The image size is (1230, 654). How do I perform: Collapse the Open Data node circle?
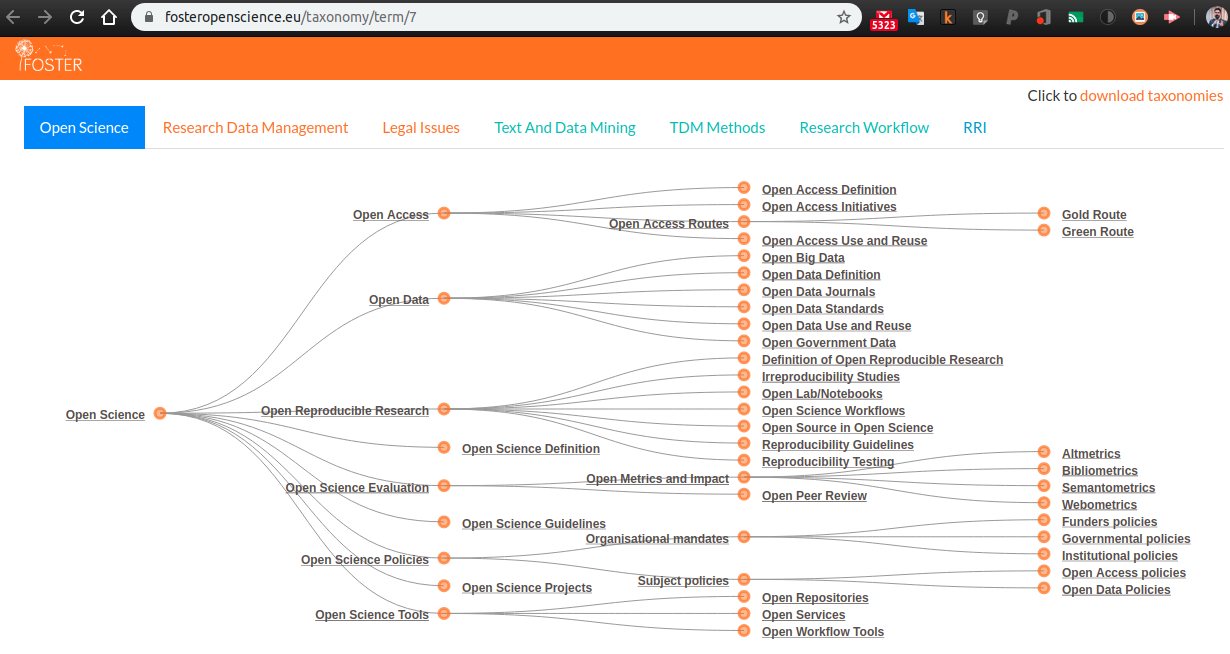point(444,298)
